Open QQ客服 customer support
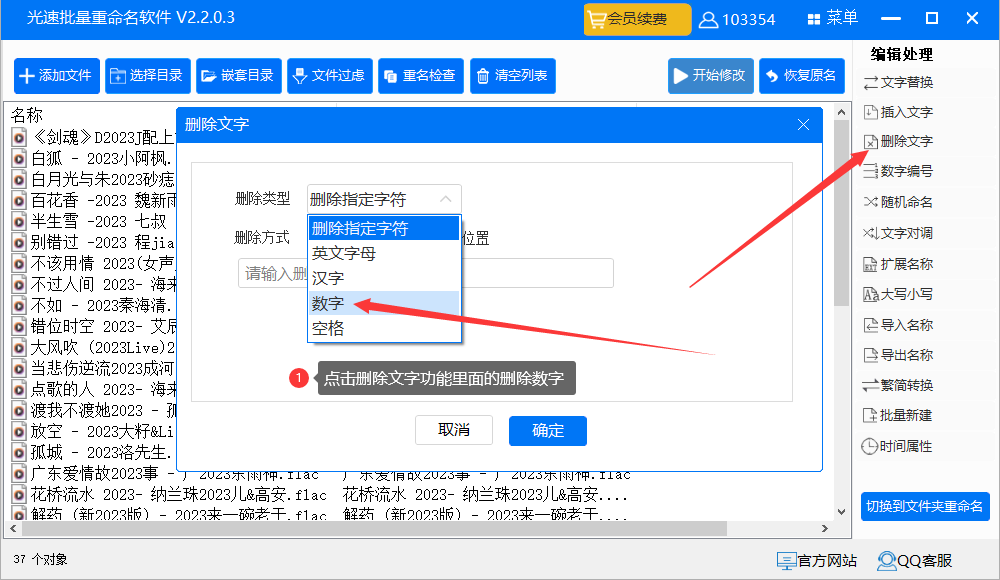This screenshot has height=580, width=1000. coord(915,561)
